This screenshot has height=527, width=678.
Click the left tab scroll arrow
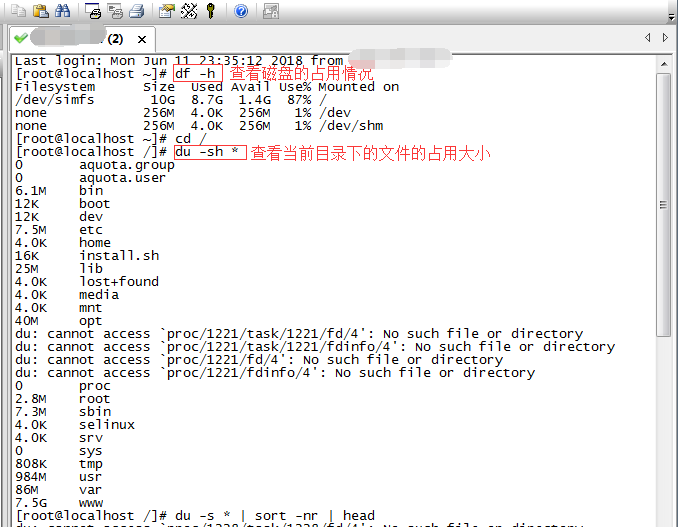(x=647, y=38)
